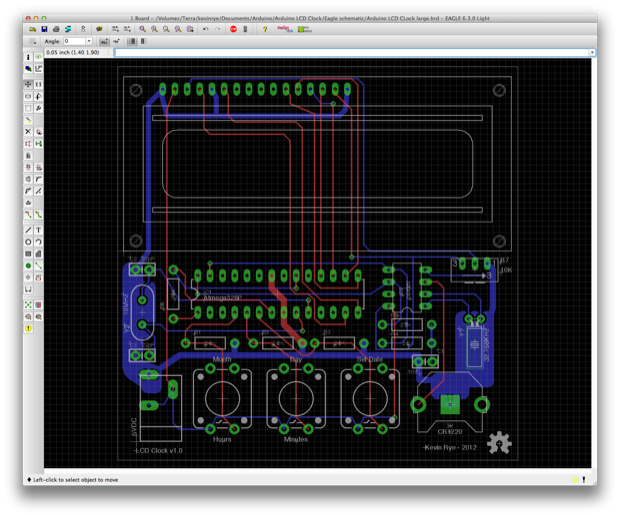The height and width of the screenshot is (517, 620).
Task: Select the Via (green dot) tool
Action: pyautogui.click(x=28, y=266)
